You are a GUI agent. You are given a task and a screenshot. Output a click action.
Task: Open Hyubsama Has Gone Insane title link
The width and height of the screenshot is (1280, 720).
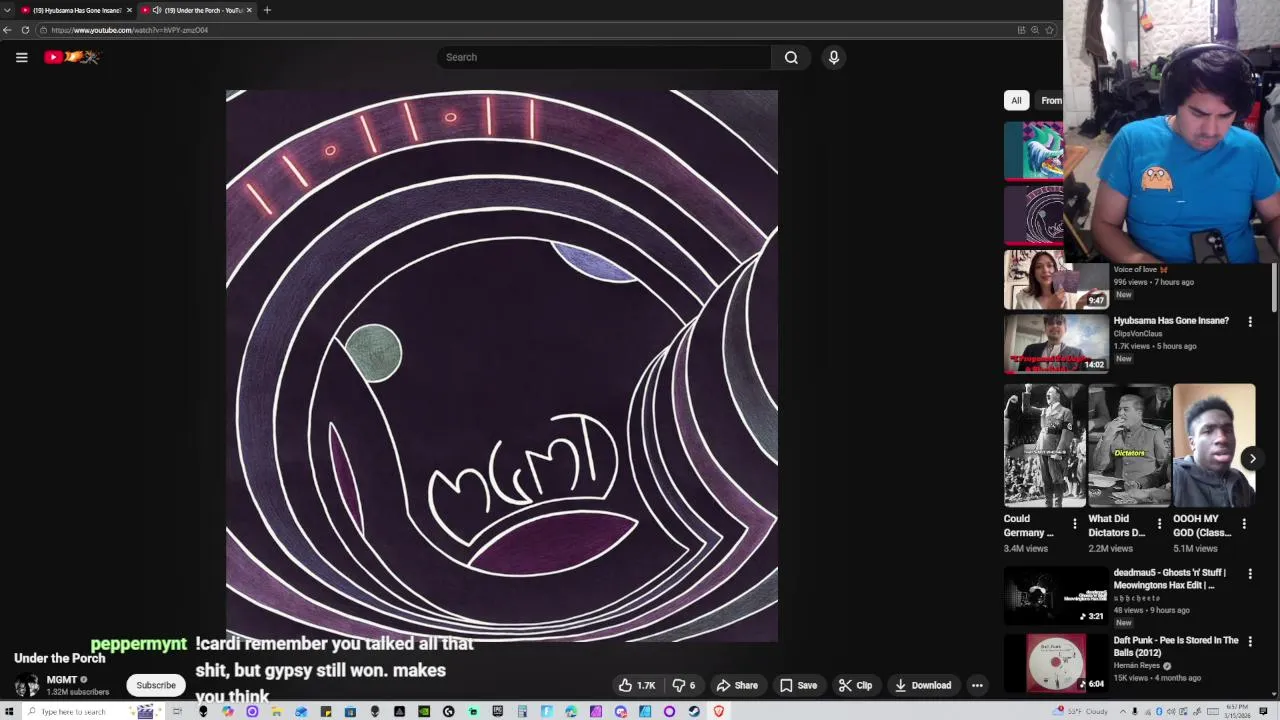coord(1171,321)
